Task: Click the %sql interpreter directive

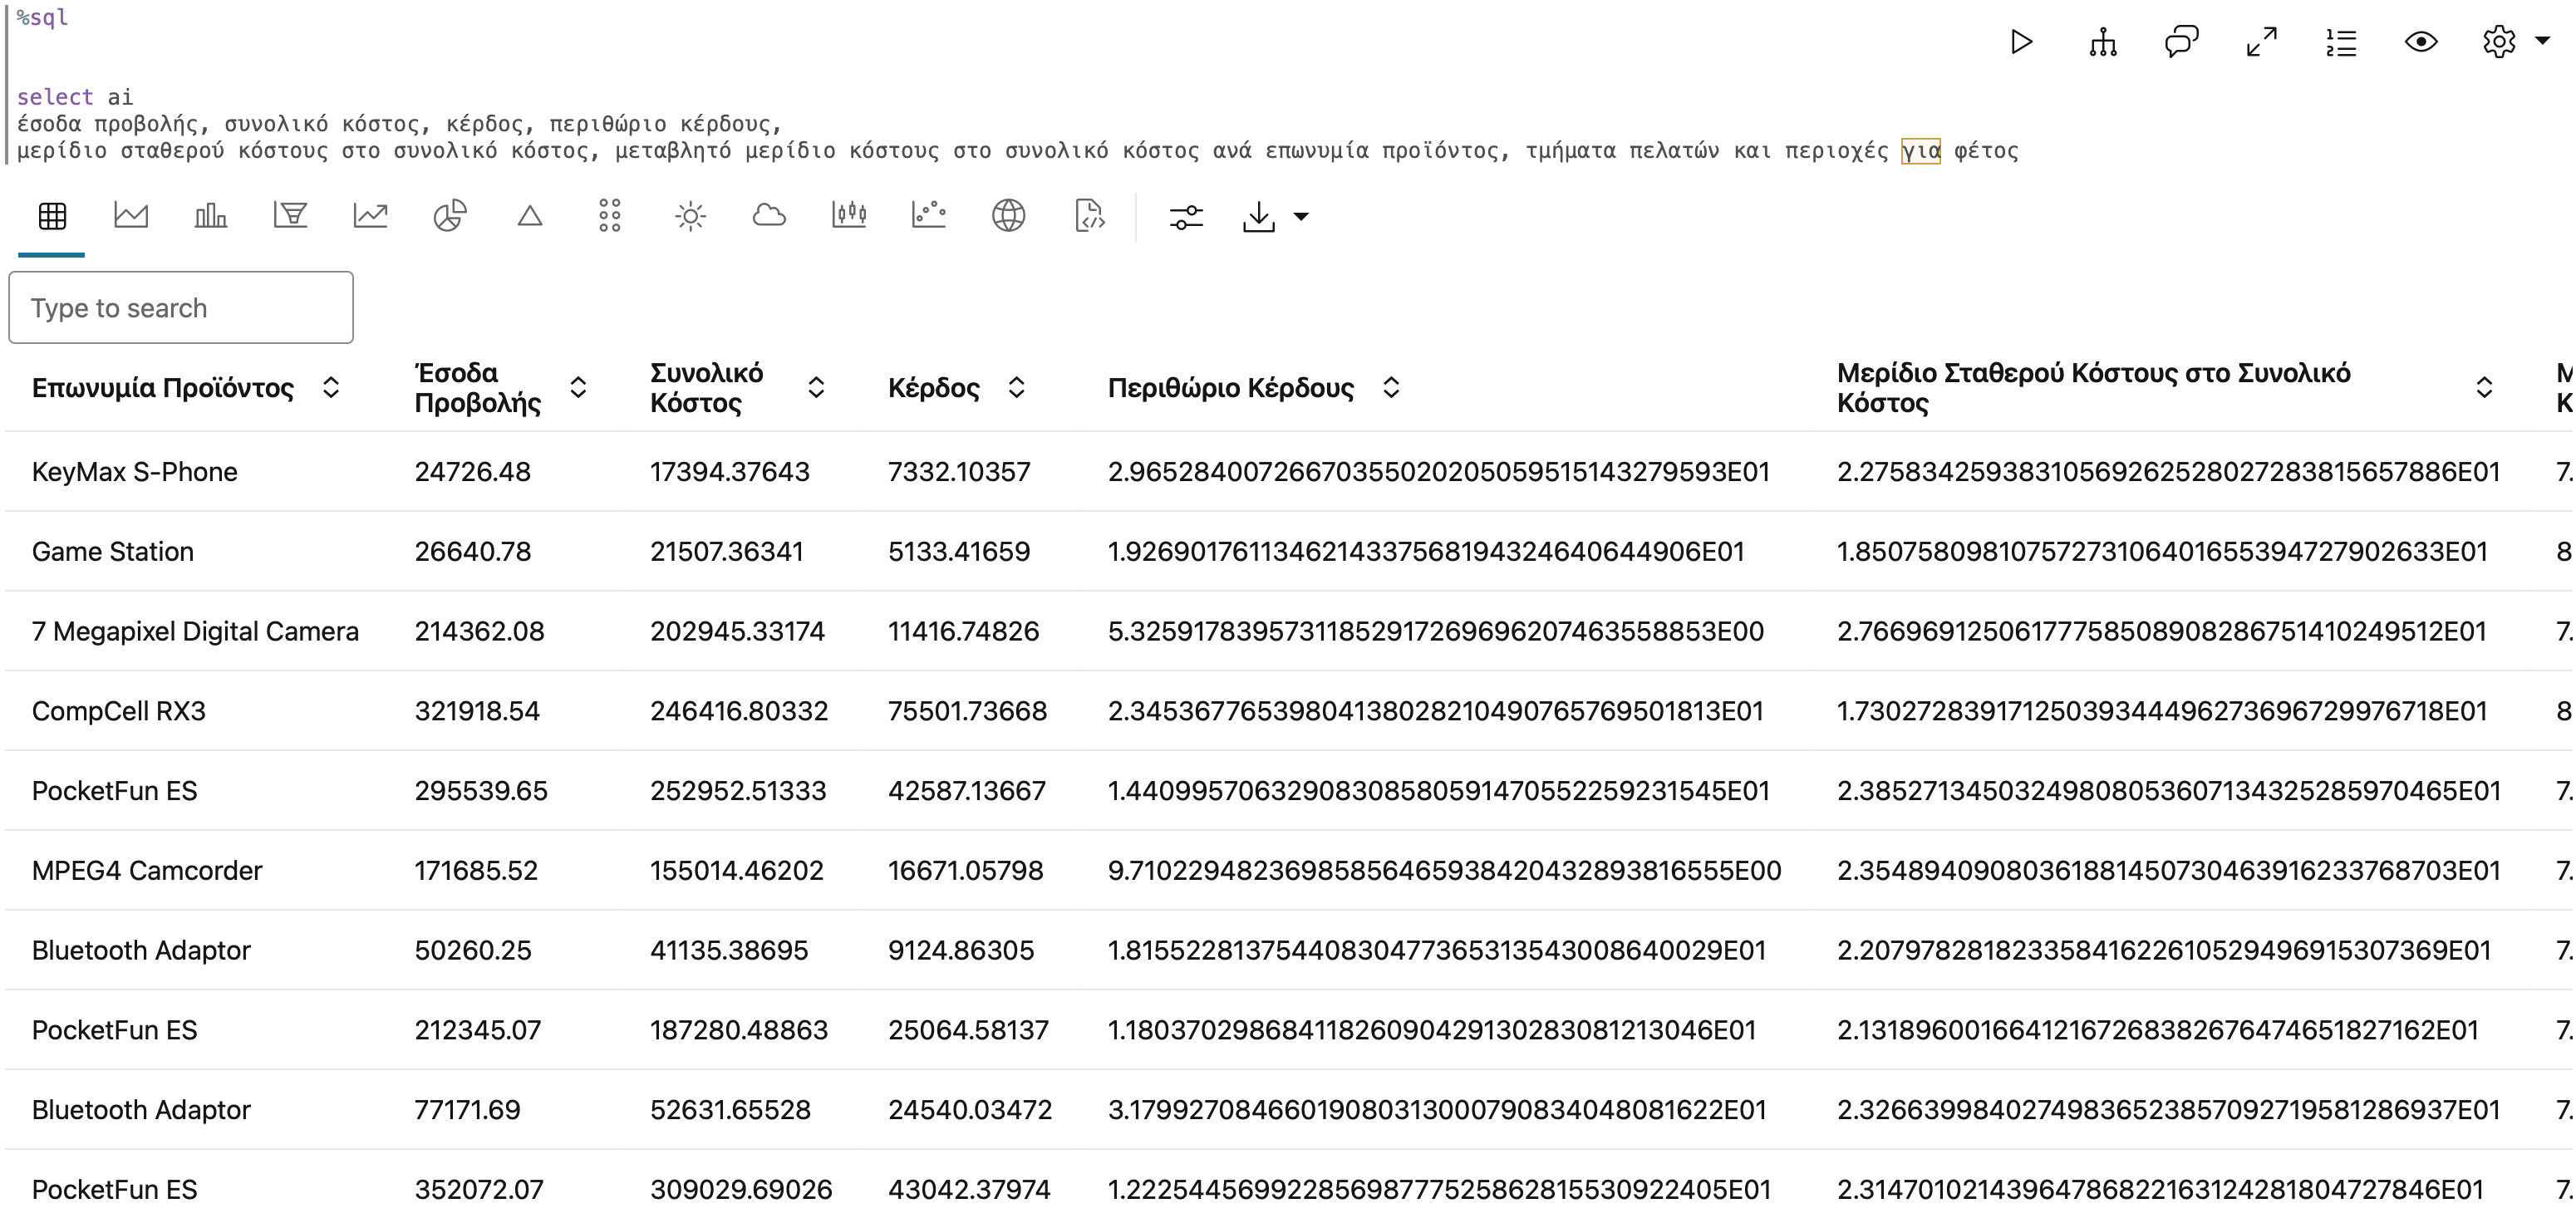Action: [x=42, y=17]
